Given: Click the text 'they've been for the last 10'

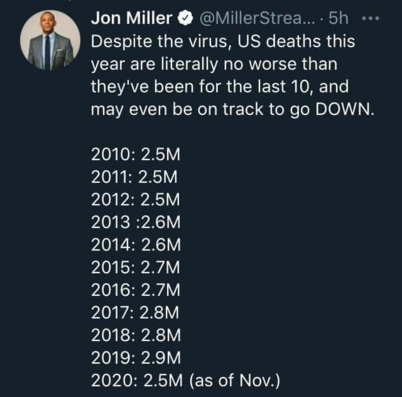Looking at the screenshot, I should click(202, 87).
